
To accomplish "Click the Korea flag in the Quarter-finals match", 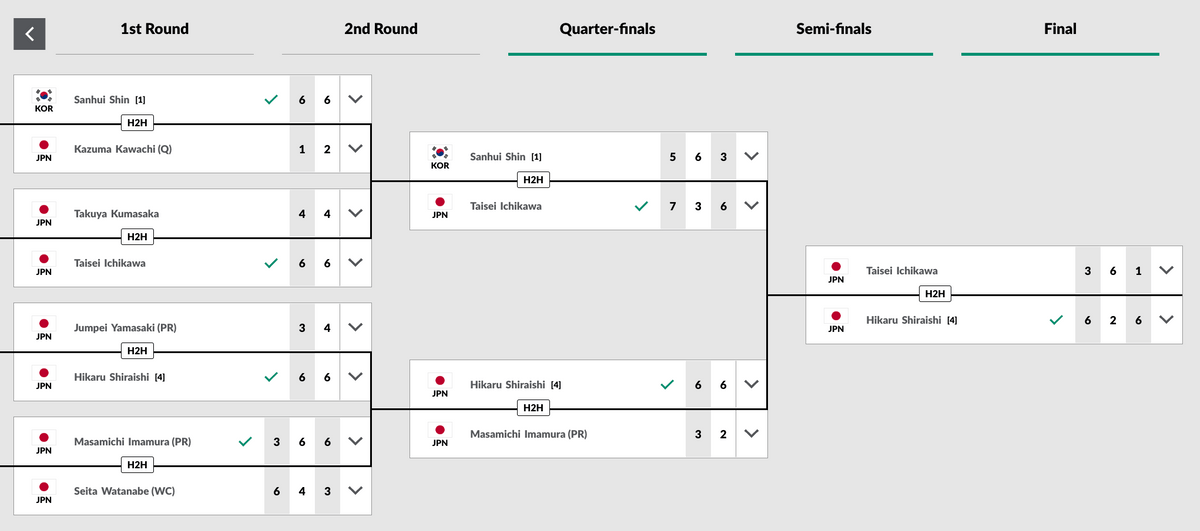I will [440, 153].
